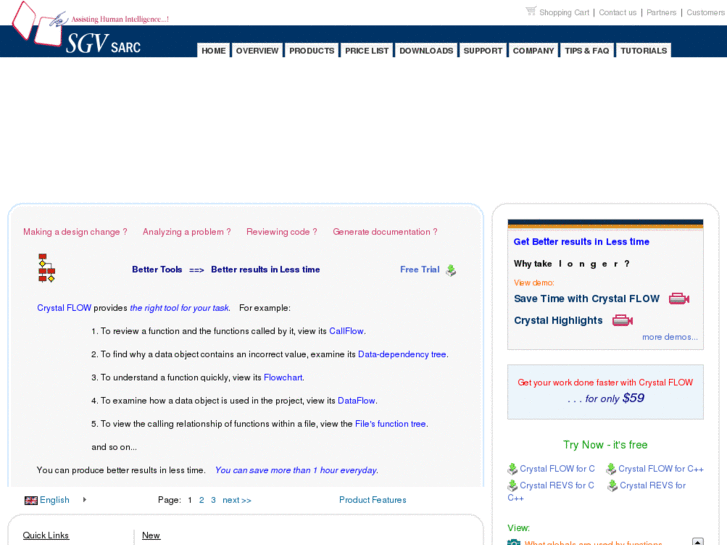Open the CallFlow link
Image resolution: width=727 pixels, height=545 pixels.
coord(346,331)
